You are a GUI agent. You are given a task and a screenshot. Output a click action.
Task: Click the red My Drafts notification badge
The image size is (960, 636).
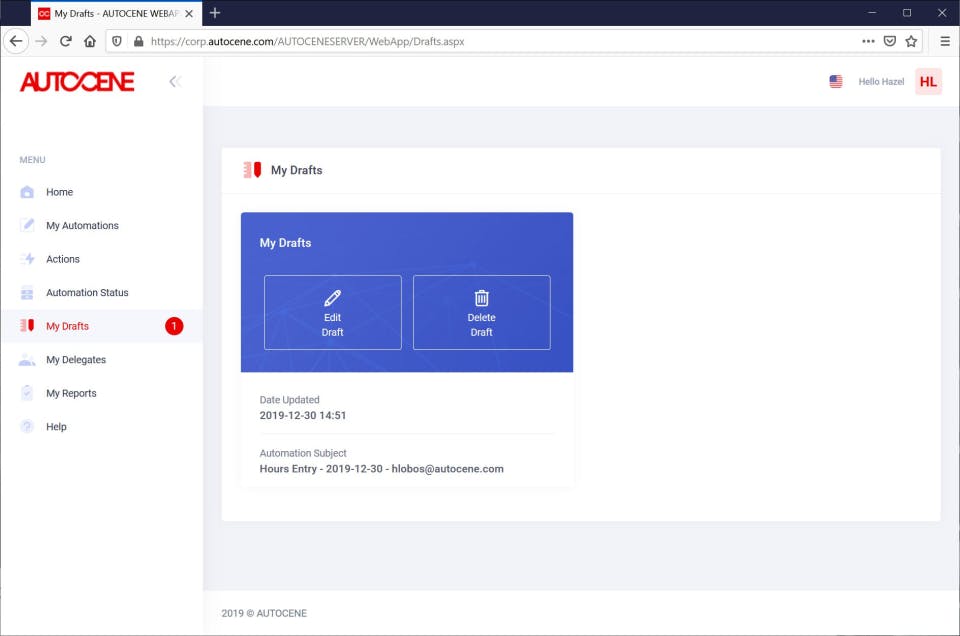pyautogui.click(x=174, y=326)
